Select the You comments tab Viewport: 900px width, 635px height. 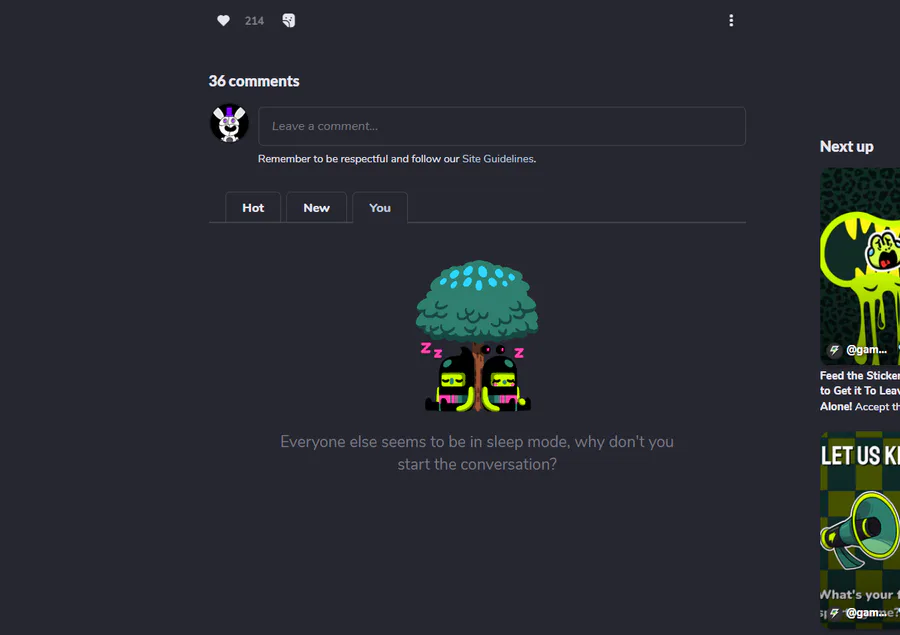click(380, 207)
